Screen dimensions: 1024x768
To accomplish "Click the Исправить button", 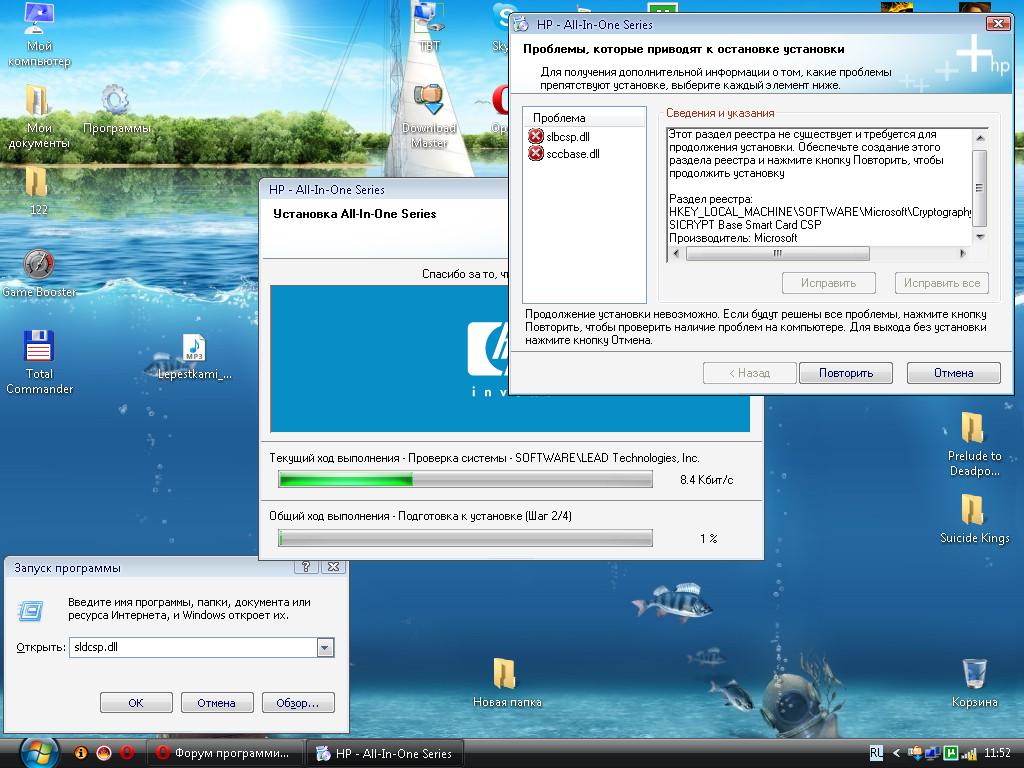I will (828, 283).
